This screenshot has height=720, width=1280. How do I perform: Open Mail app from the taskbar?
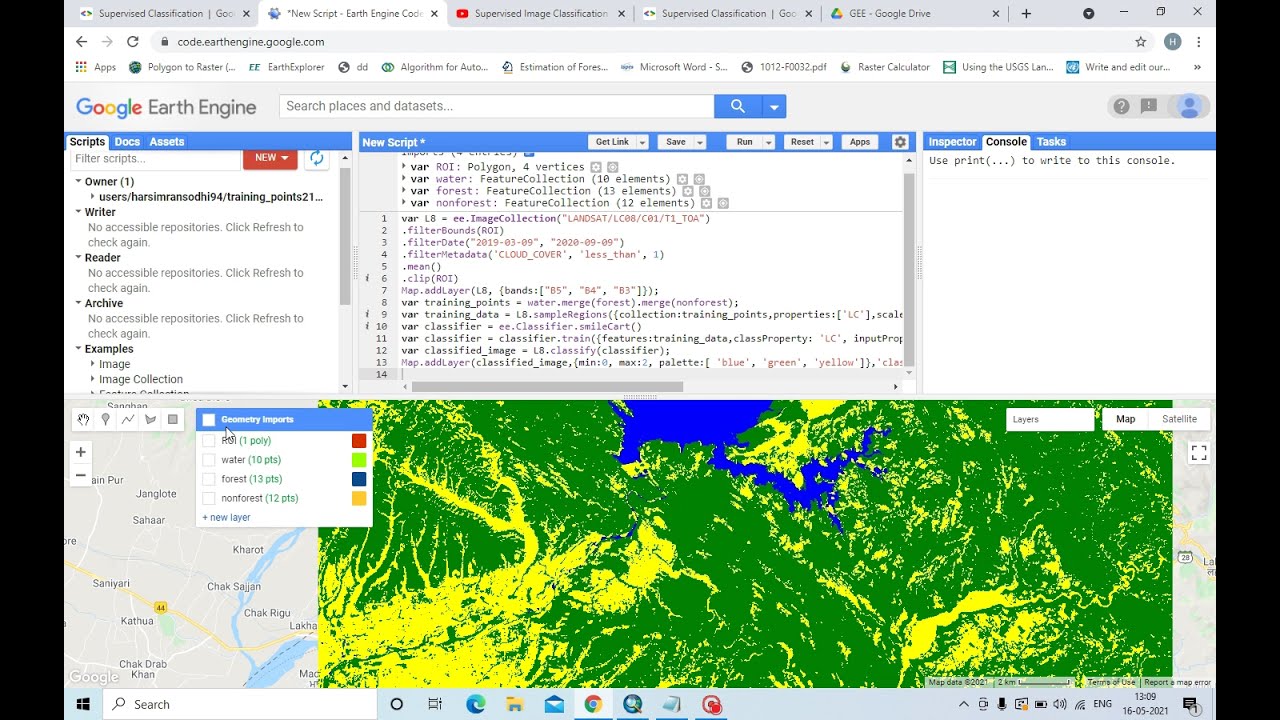pos(554,704)
